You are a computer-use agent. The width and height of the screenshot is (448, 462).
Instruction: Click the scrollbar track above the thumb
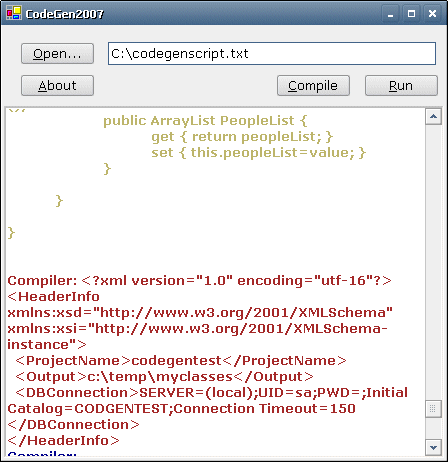[433, 262]
